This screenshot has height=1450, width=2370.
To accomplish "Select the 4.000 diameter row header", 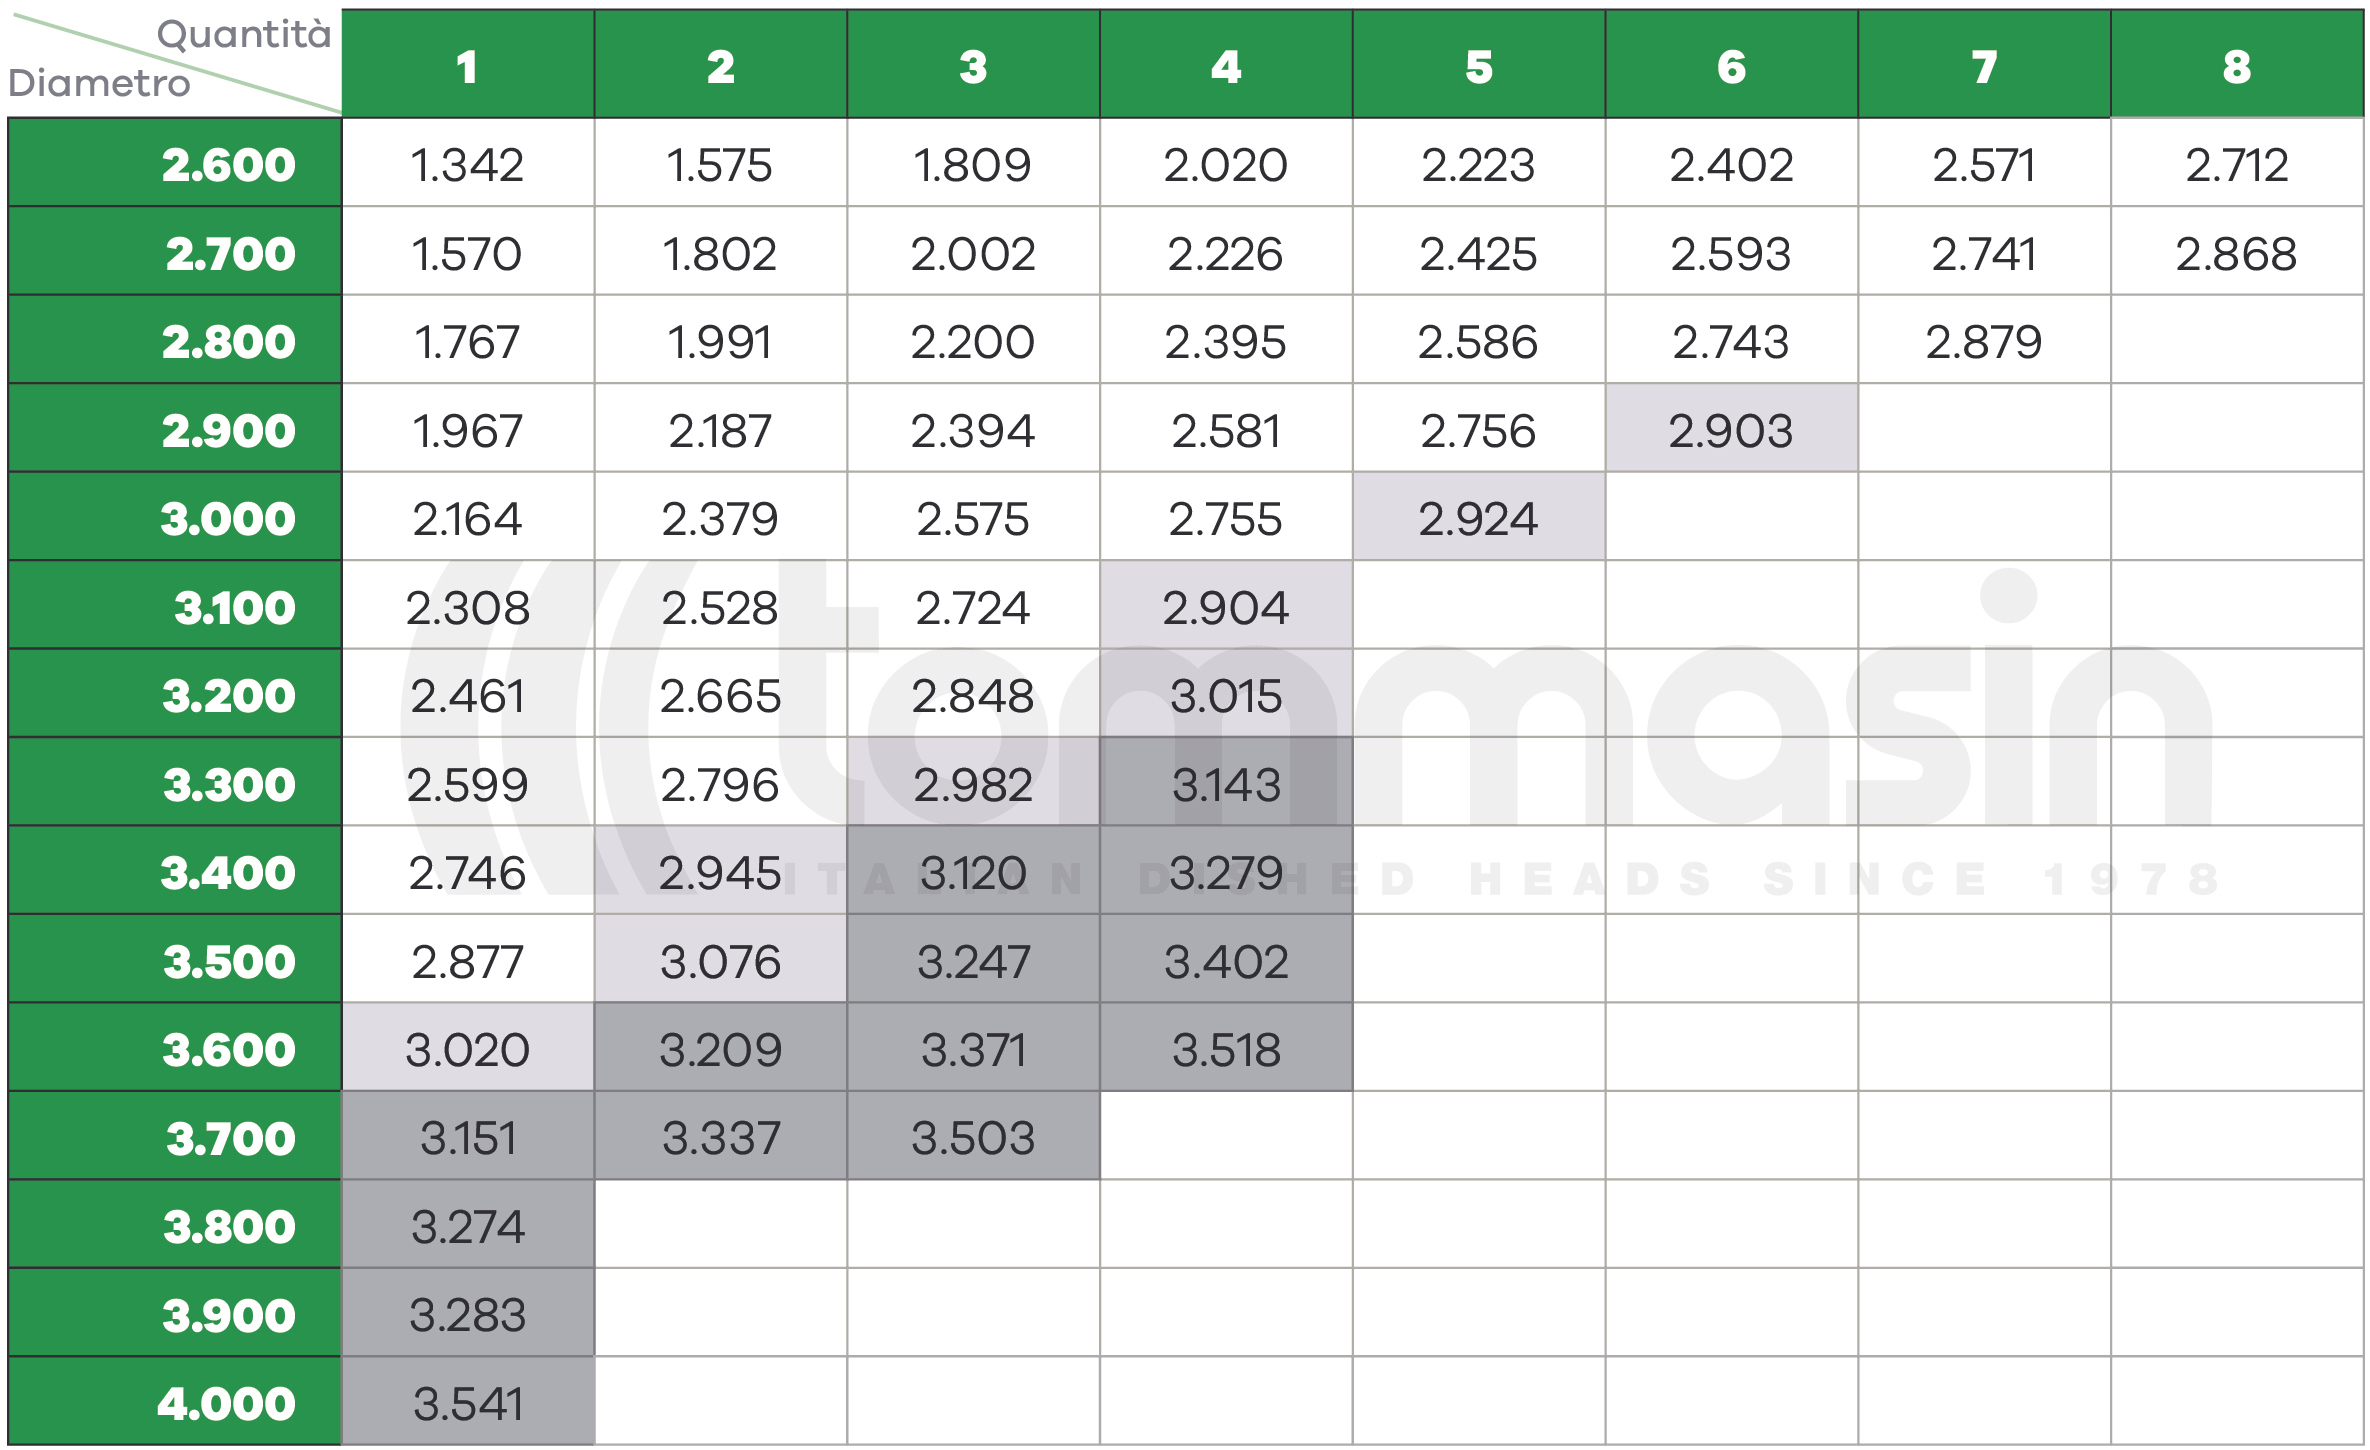I will [x=175, y=1401].
